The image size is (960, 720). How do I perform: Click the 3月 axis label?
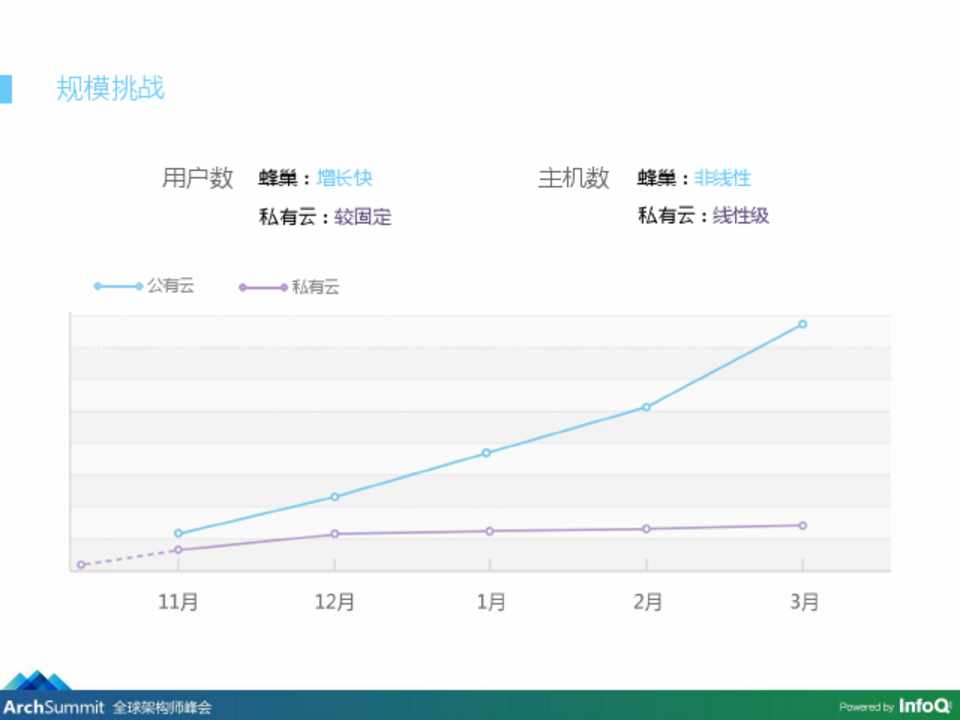(803, 602)
